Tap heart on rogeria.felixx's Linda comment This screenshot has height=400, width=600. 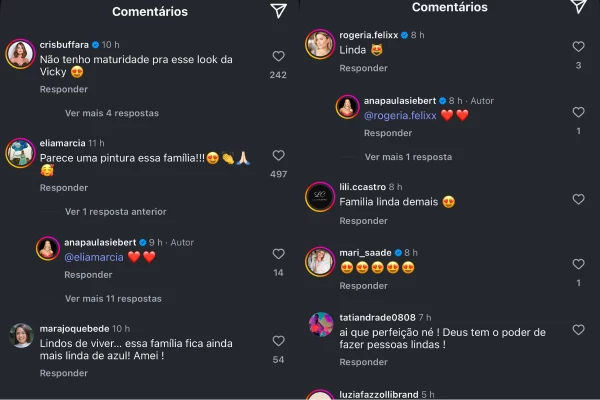point(578,47)
